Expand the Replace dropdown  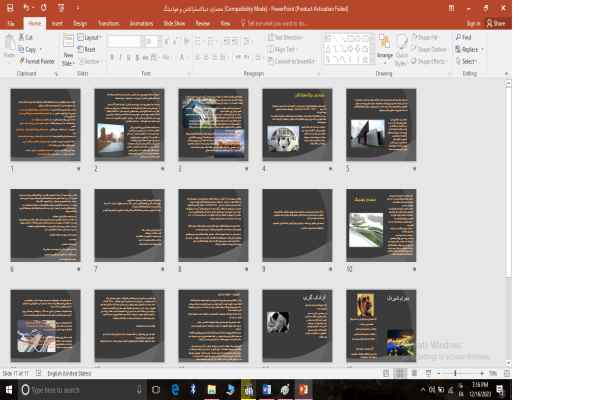[x=469, y=49]
